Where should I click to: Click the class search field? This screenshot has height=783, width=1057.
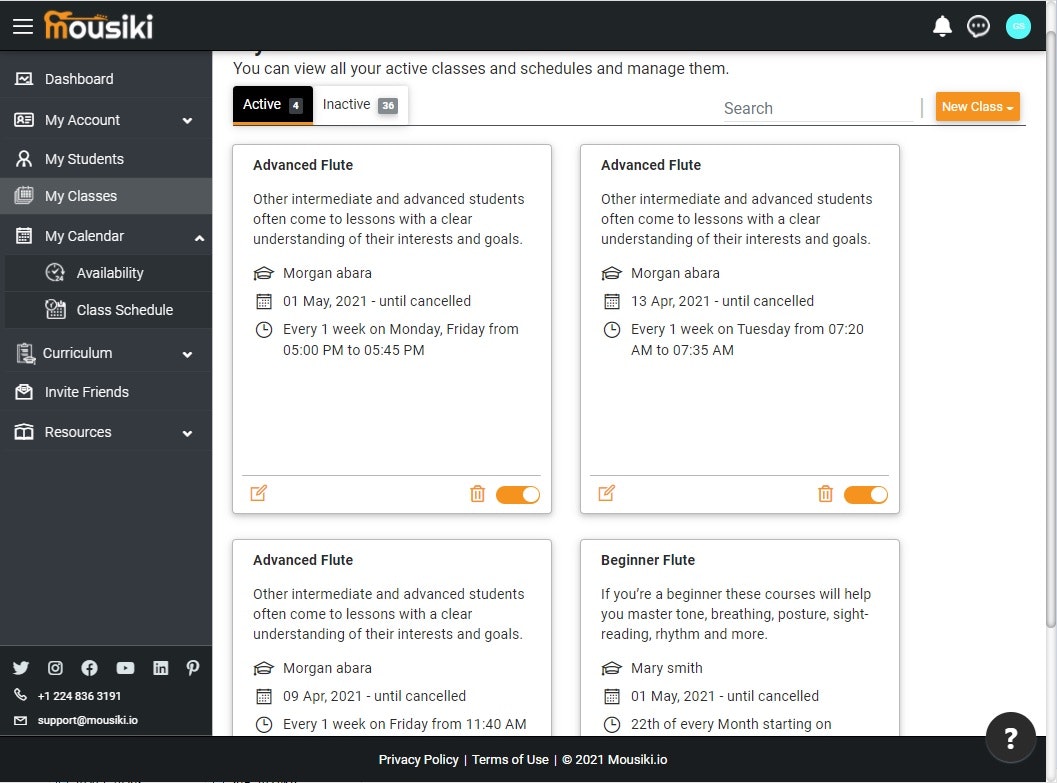tap(818, 108)
